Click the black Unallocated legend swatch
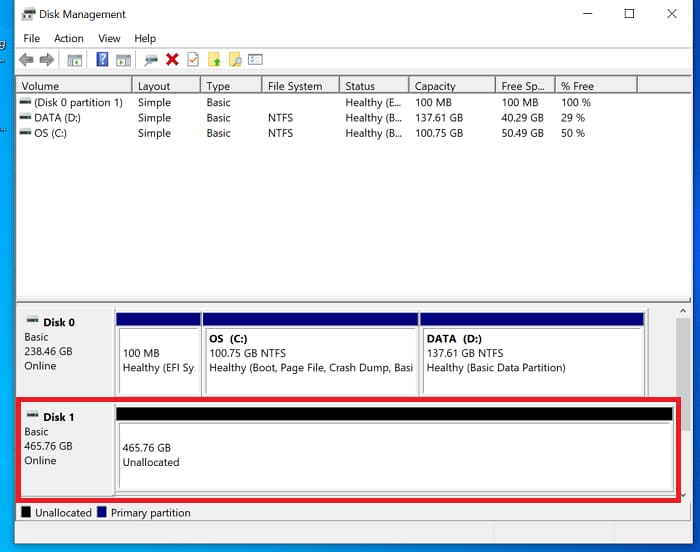The image size is (700, 552). (26, 513)
